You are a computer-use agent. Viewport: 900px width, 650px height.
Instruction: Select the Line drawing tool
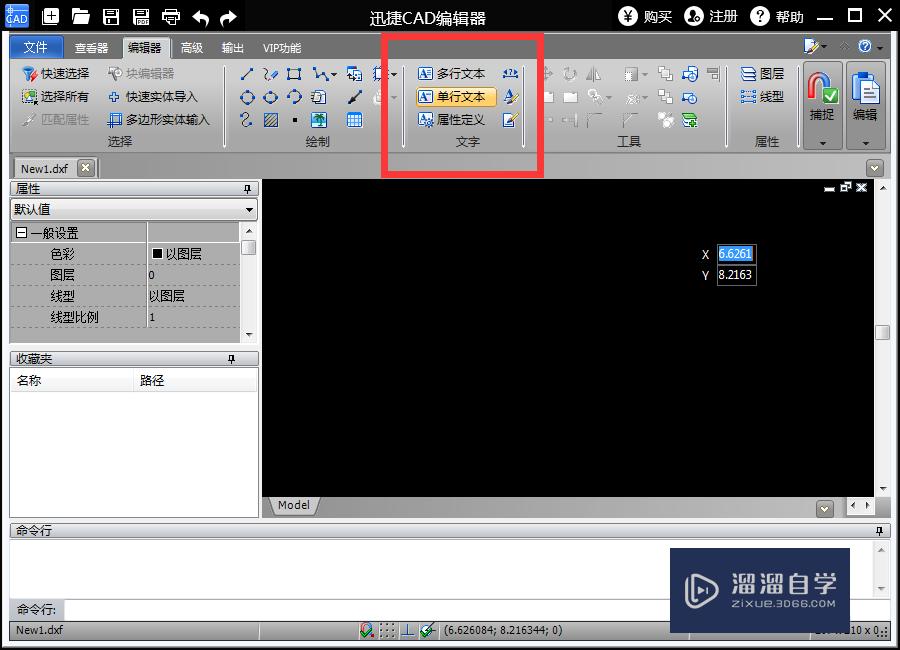tap(247, 73)
